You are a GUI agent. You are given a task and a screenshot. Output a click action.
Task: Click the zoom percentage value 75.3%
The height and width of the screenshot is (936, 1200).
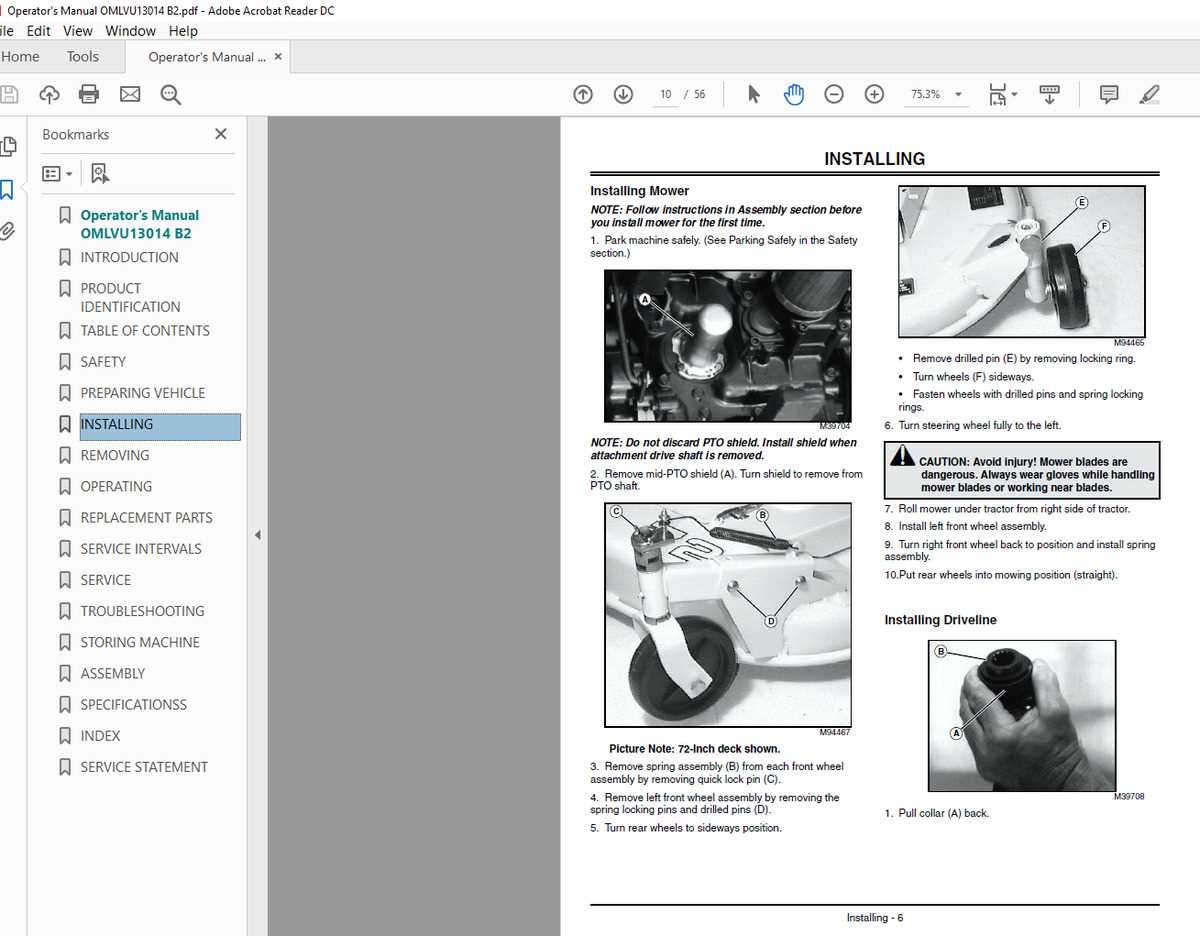click(x=925, y=94)
